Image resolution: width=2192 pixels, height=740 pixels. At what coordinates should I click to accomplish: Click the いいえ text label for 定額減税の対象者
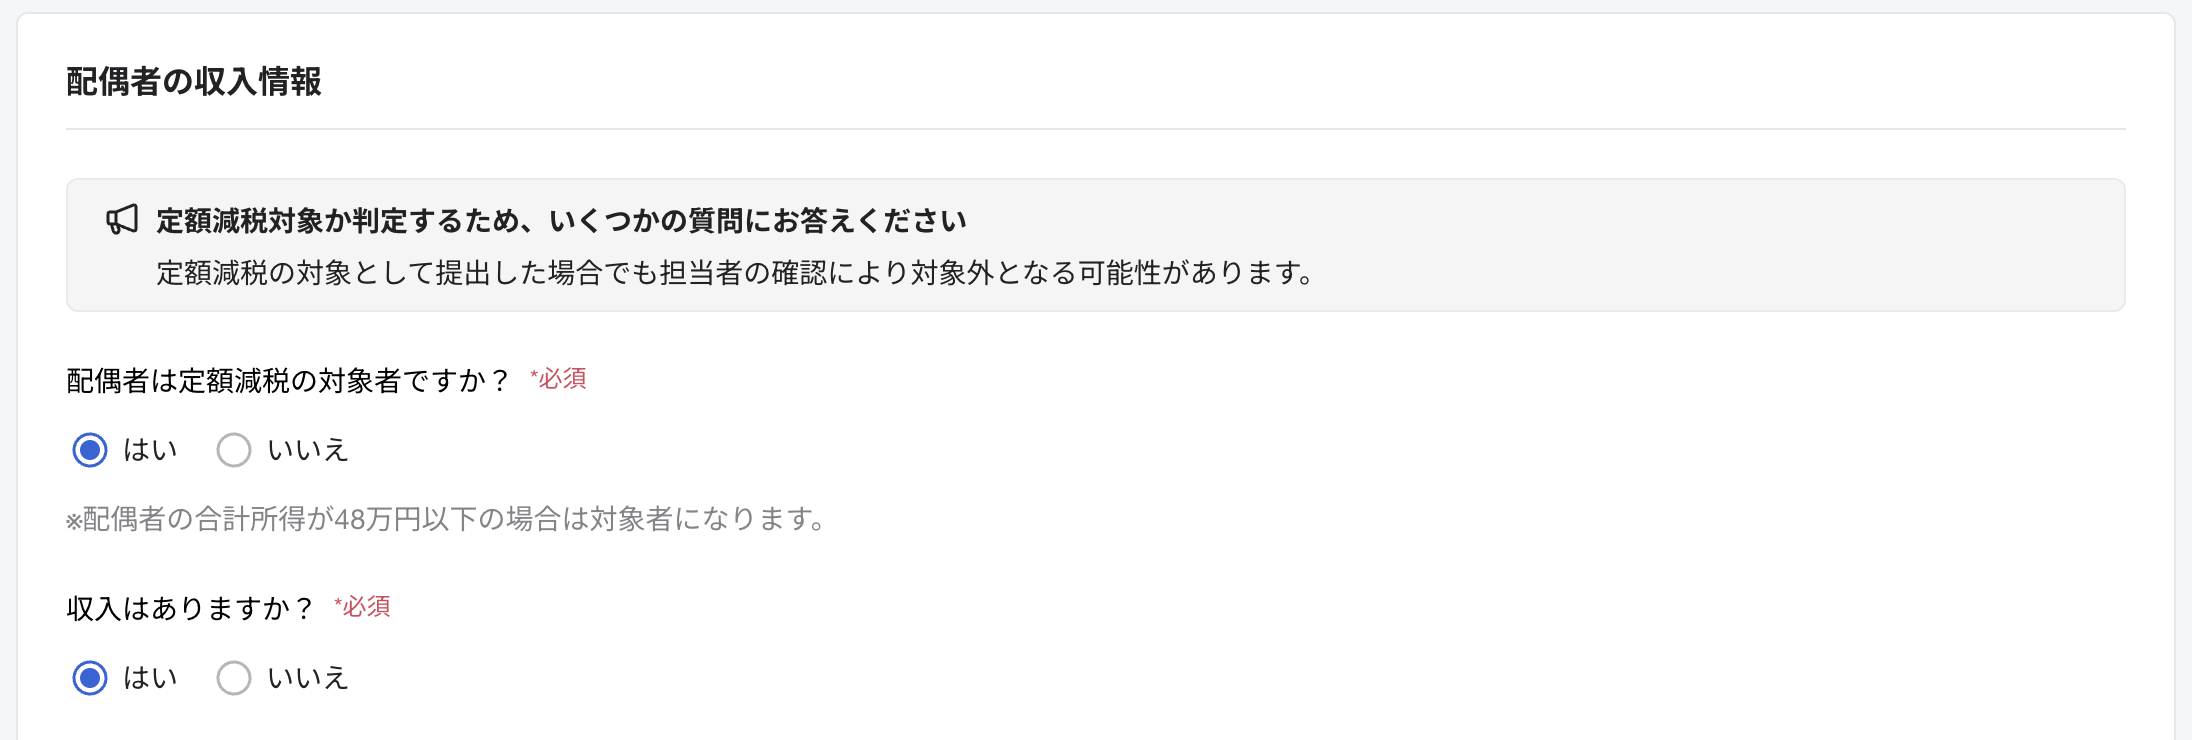coord(307,450)
